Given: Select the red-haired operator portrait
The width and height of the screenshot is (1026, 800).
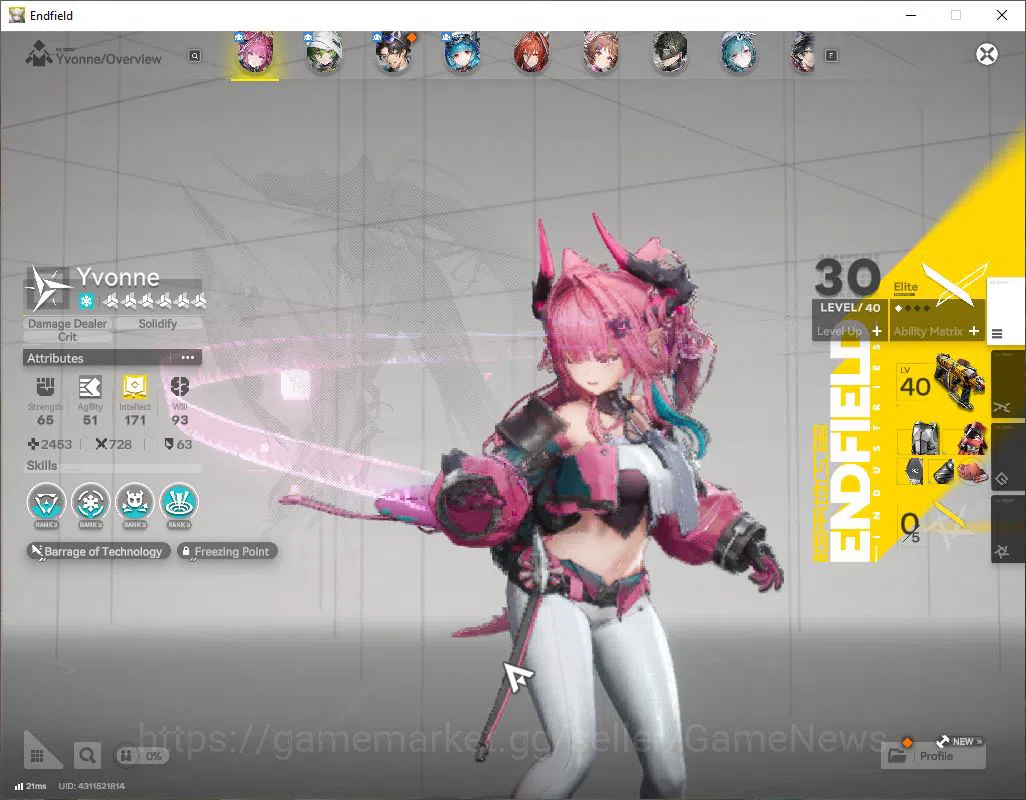Looking at the screenshot, I should (532, 52).
